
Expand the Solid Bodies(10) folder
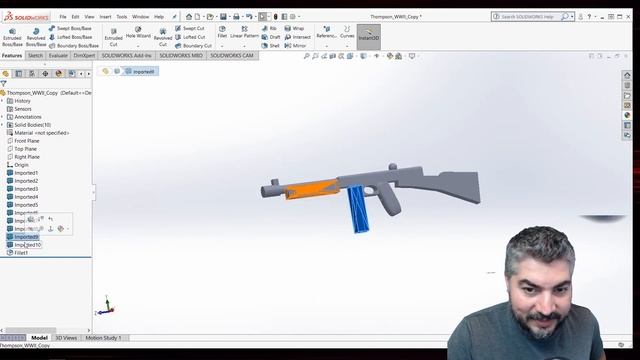tap(2, 125)
